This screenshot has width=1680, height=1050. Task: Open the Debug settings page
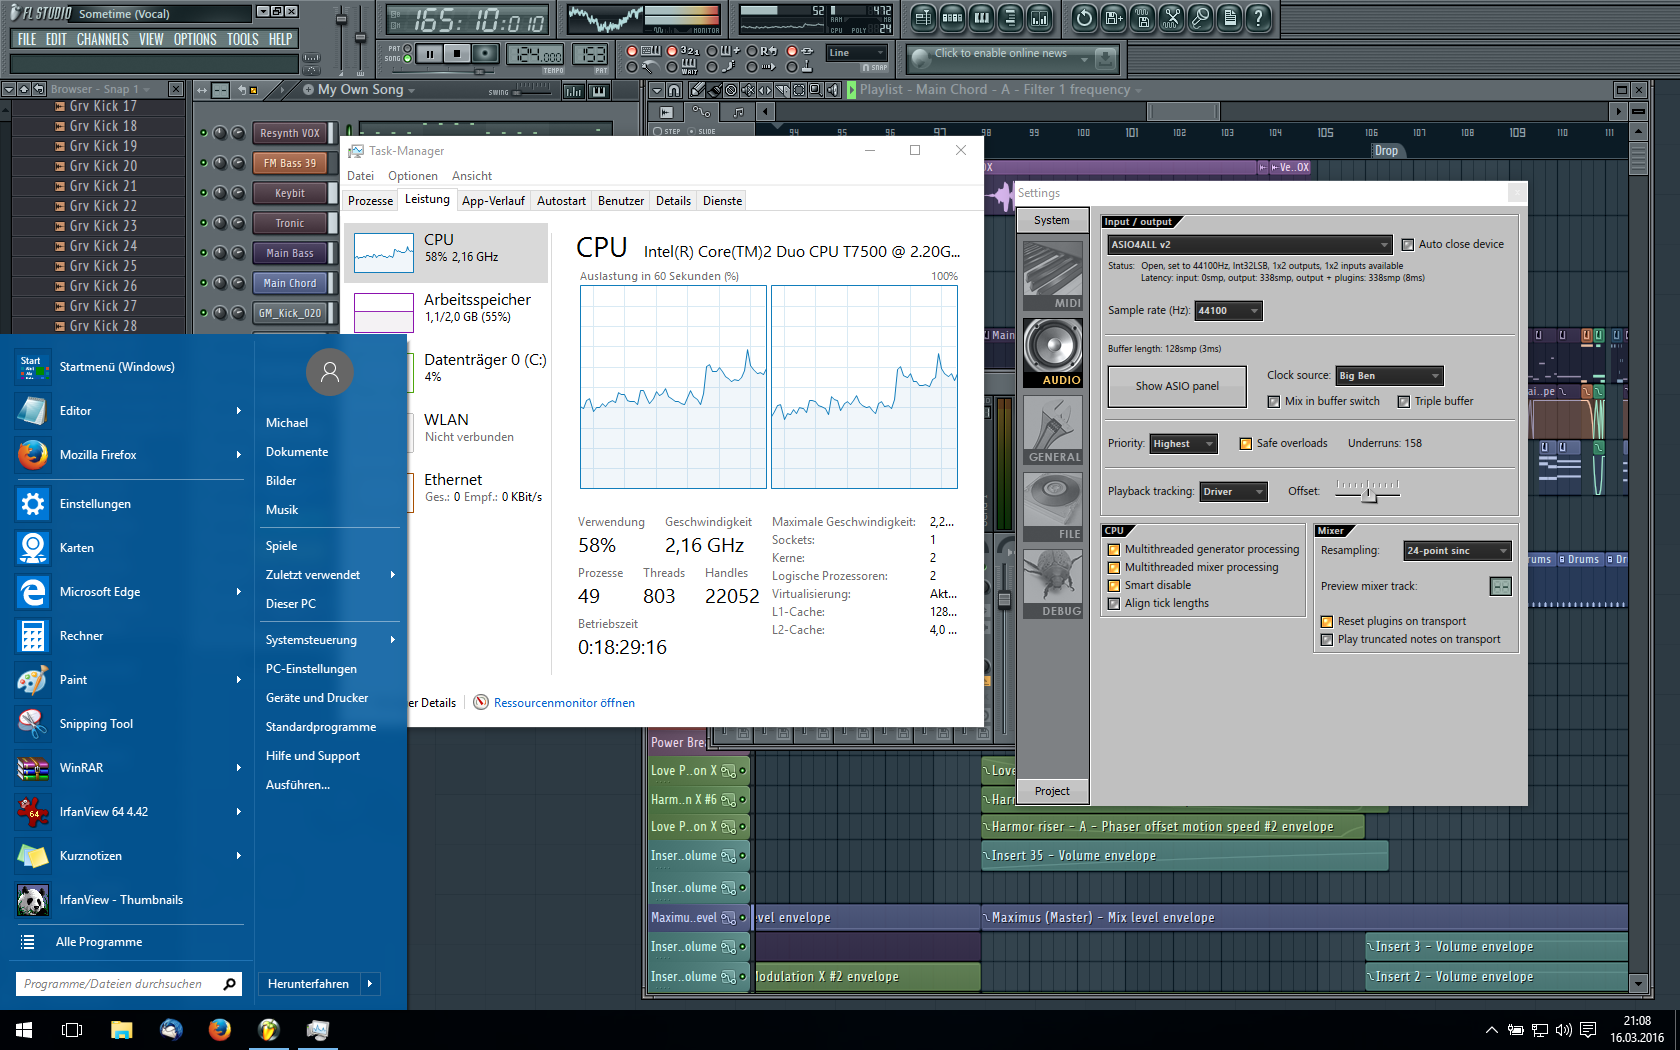[x=1052, y=584]
